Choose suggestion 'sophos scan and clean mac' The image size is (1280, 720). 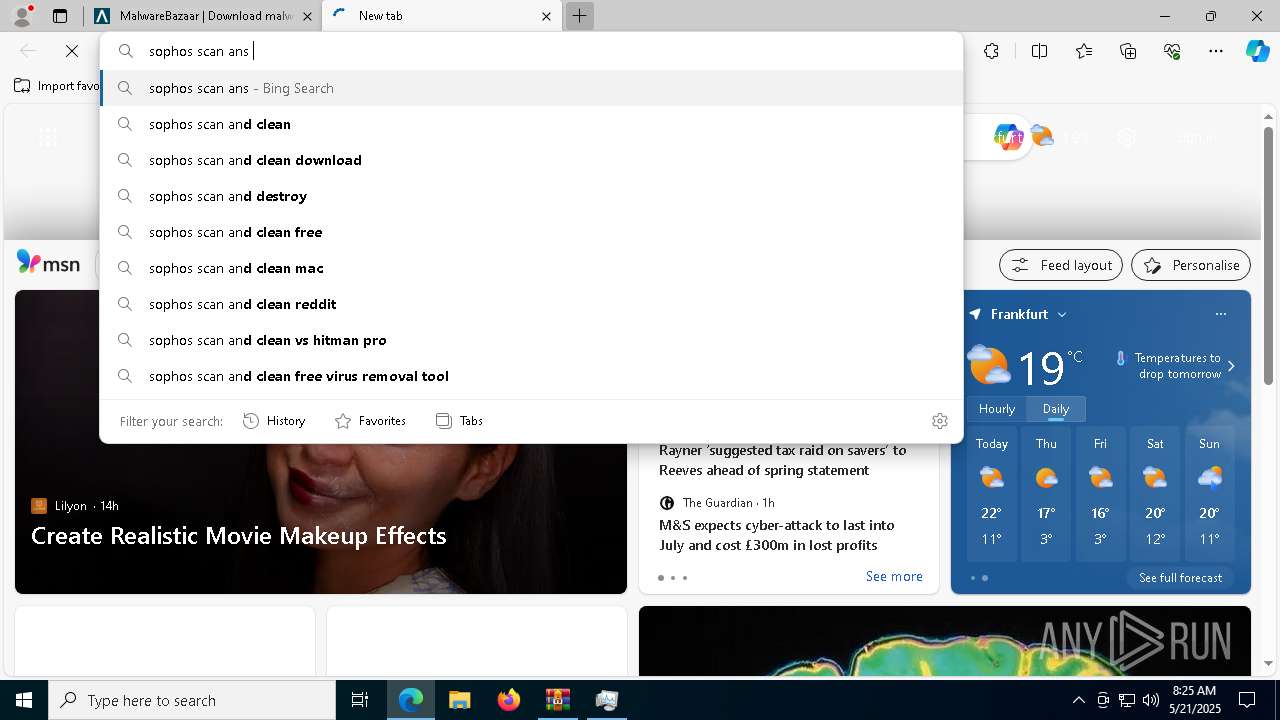532,268
